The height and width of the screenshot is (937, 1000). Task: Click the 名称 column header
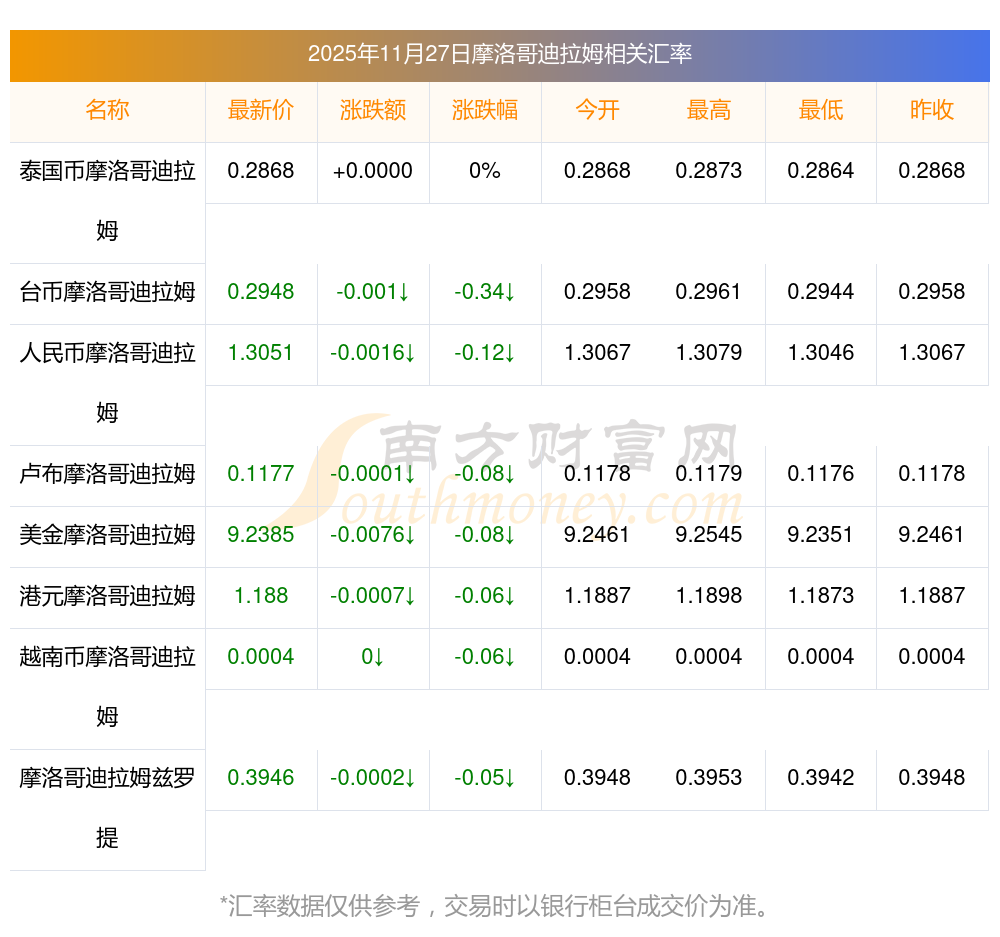(107, 111)
